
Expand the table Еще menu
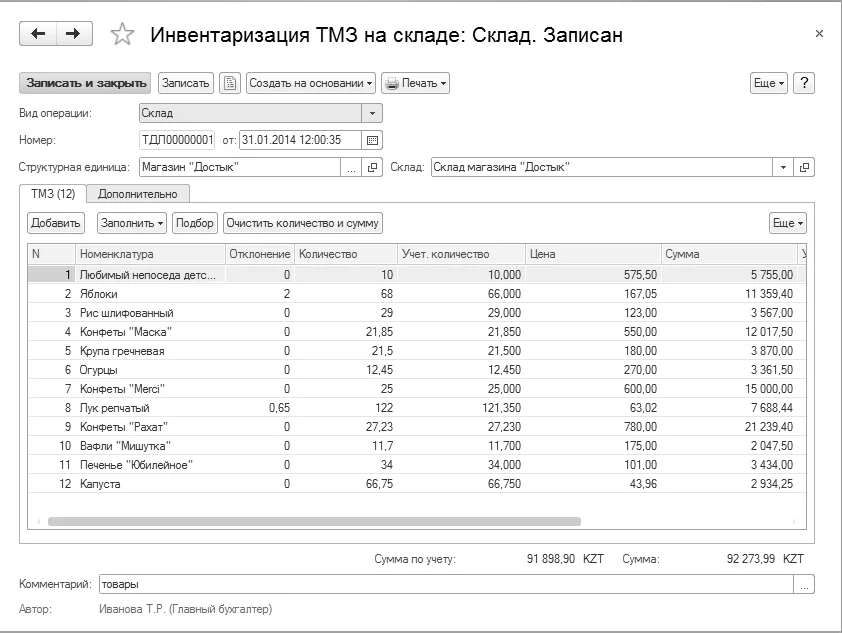click(x=788, y=223)
